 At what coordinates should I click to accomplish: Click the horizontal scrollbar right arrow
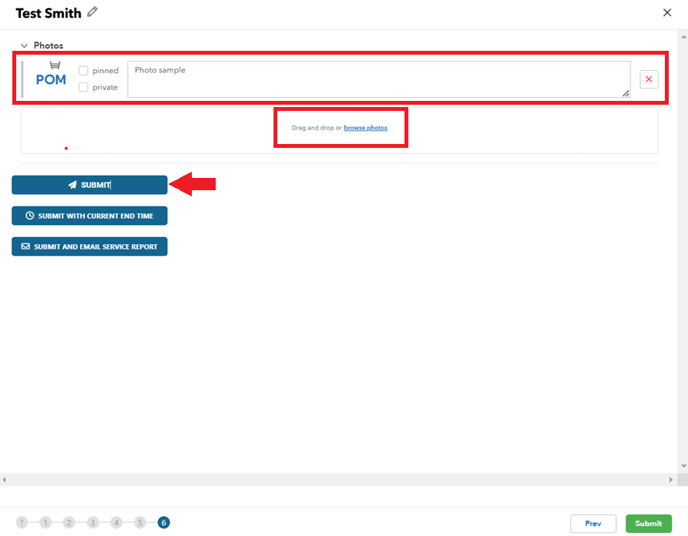[682, 480]
